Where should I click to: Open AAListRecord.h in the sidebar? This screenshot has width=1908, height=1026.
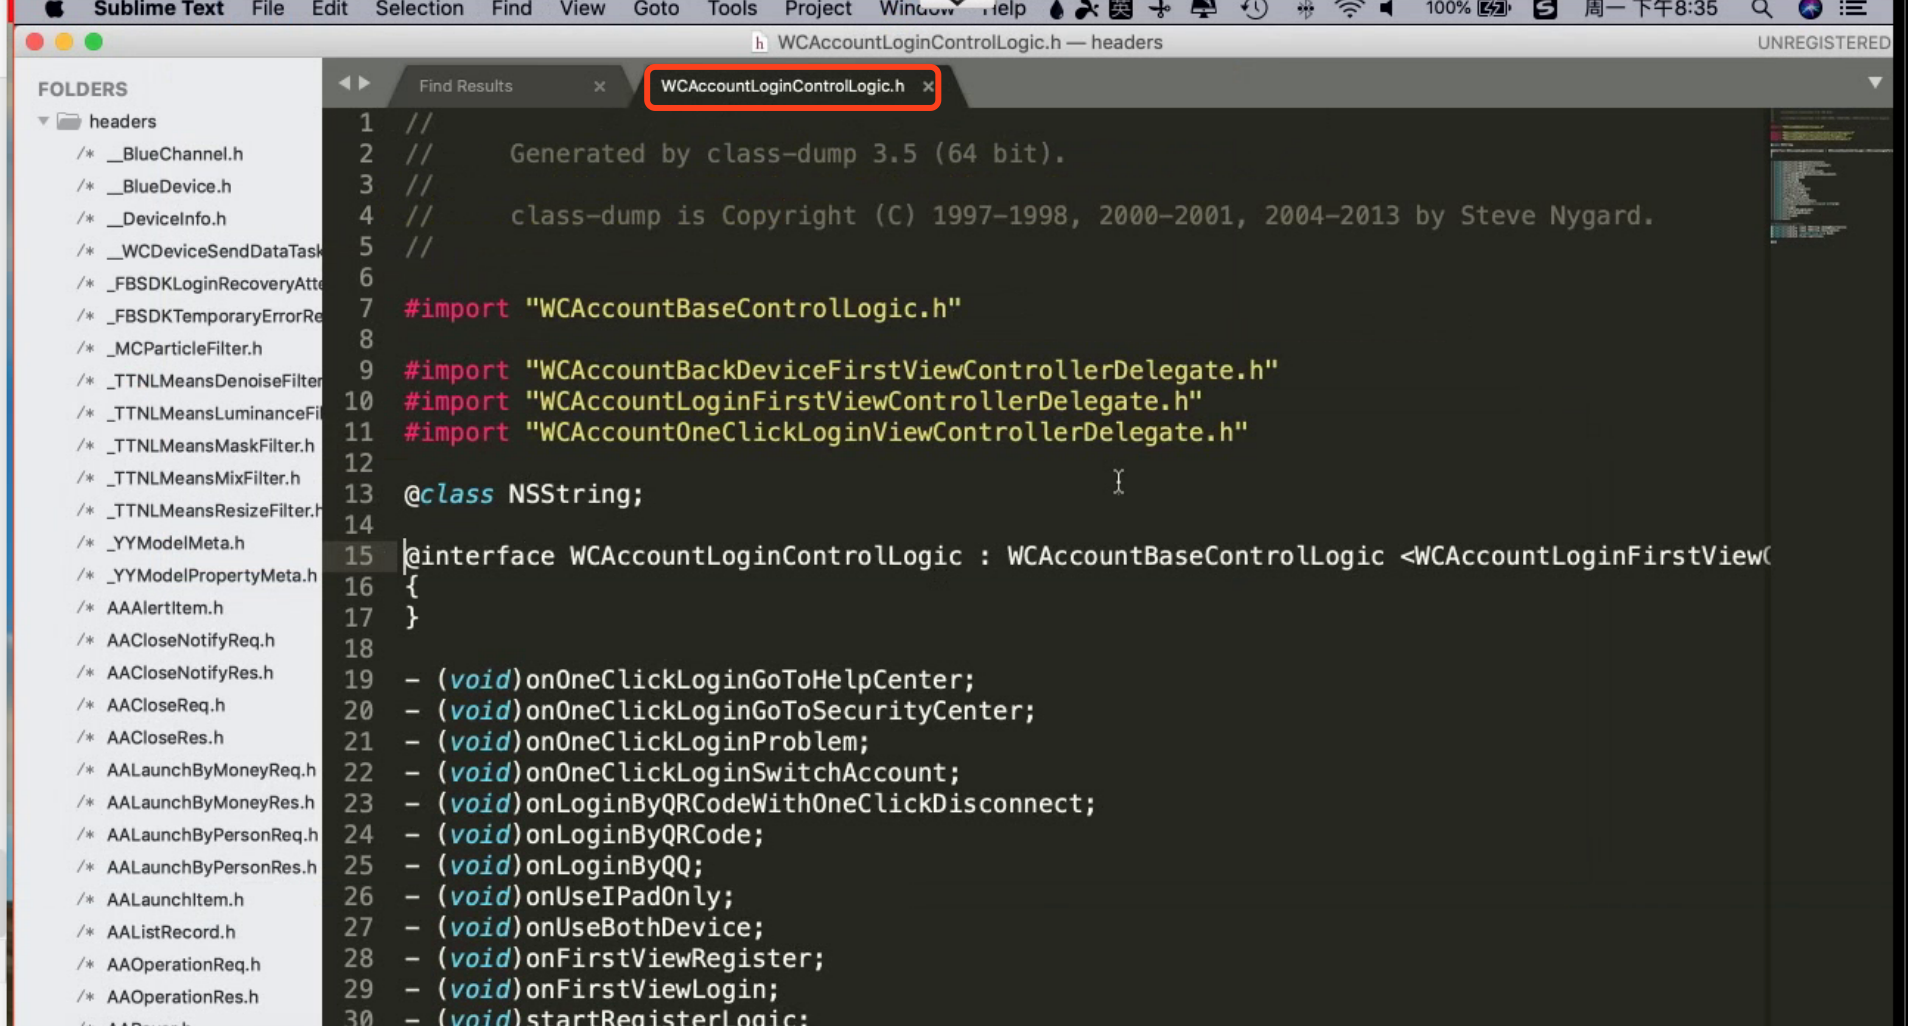[171, 932]
